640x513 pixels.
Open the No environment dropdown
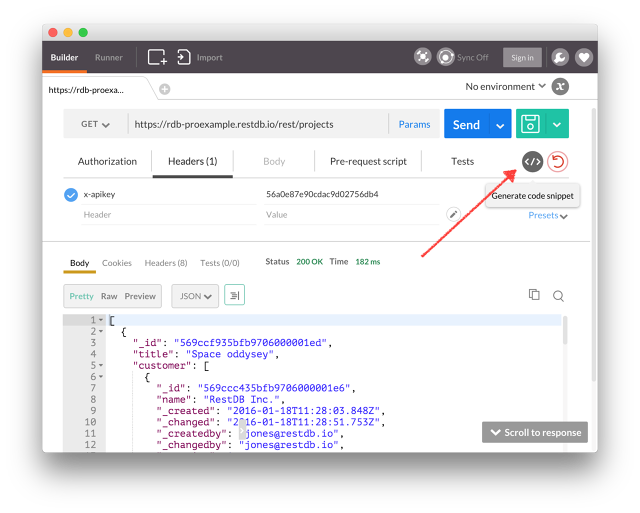505,87
